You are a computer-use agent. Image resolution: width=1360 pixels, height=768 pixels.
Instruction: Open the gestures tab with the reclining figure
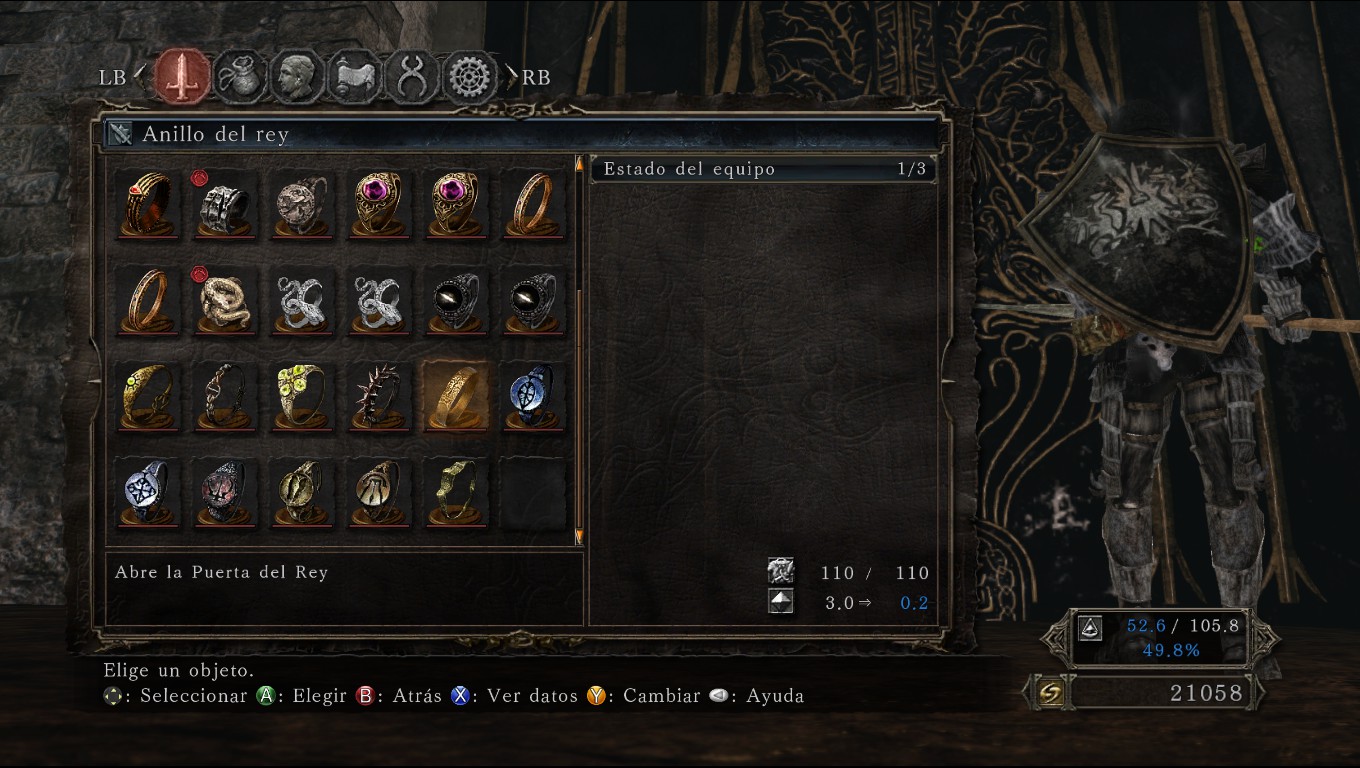[355, 77]
